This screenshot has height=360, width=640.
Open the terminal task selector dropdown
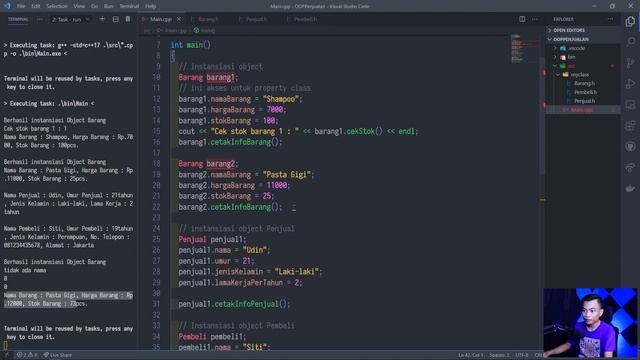(x=70, y=19)
